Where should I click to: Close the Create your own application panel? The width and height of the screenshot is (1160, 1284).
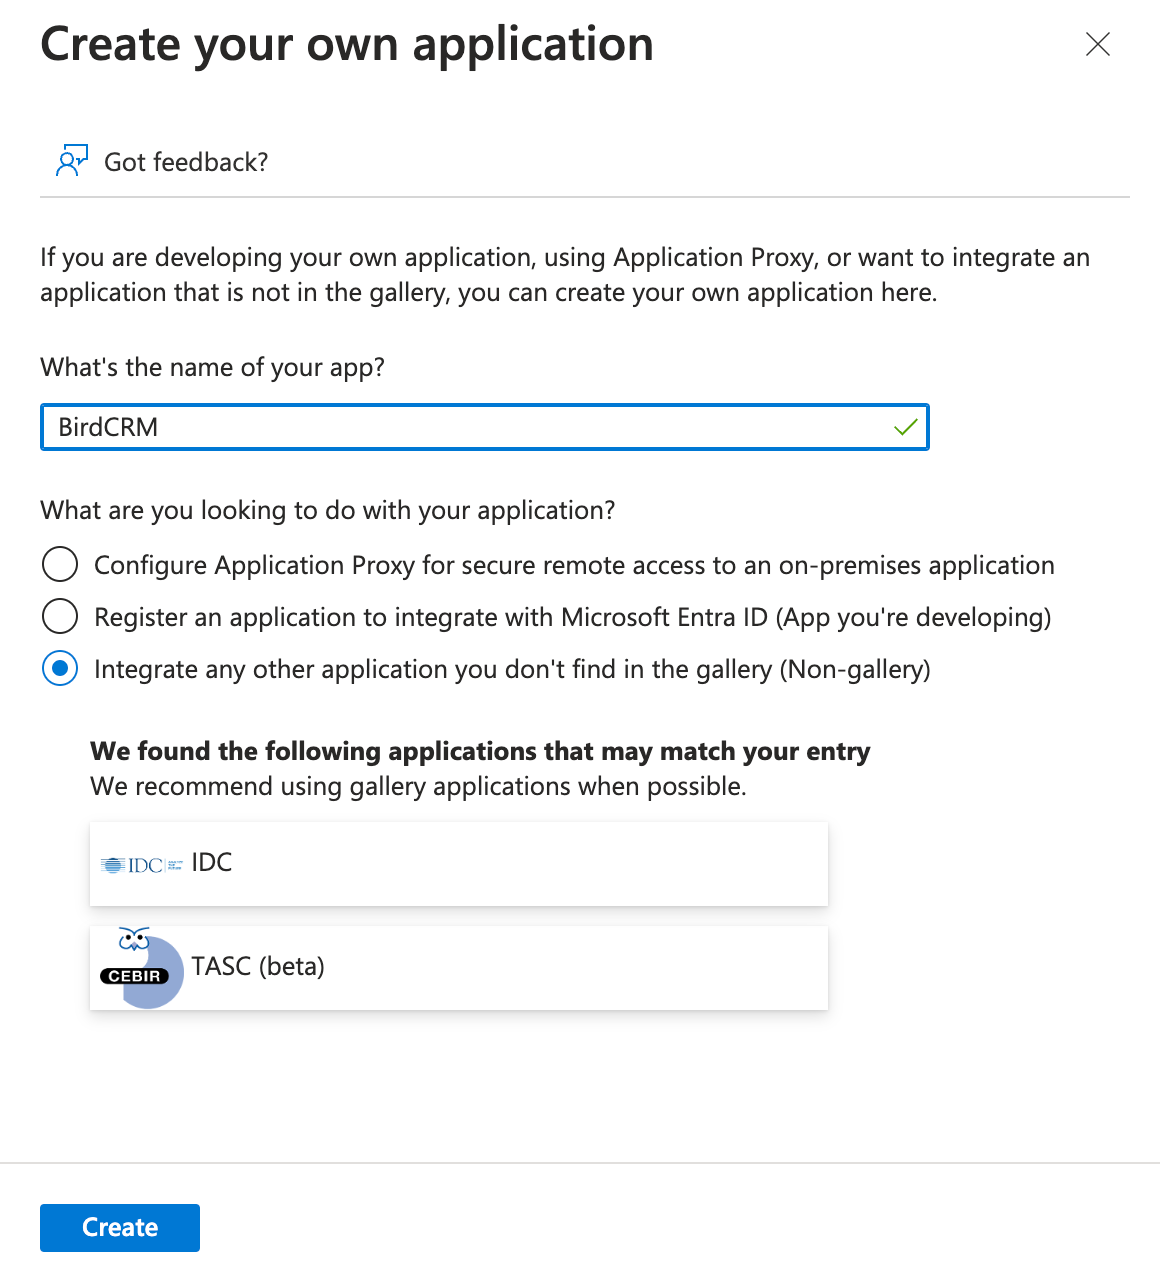[1097, 44]
